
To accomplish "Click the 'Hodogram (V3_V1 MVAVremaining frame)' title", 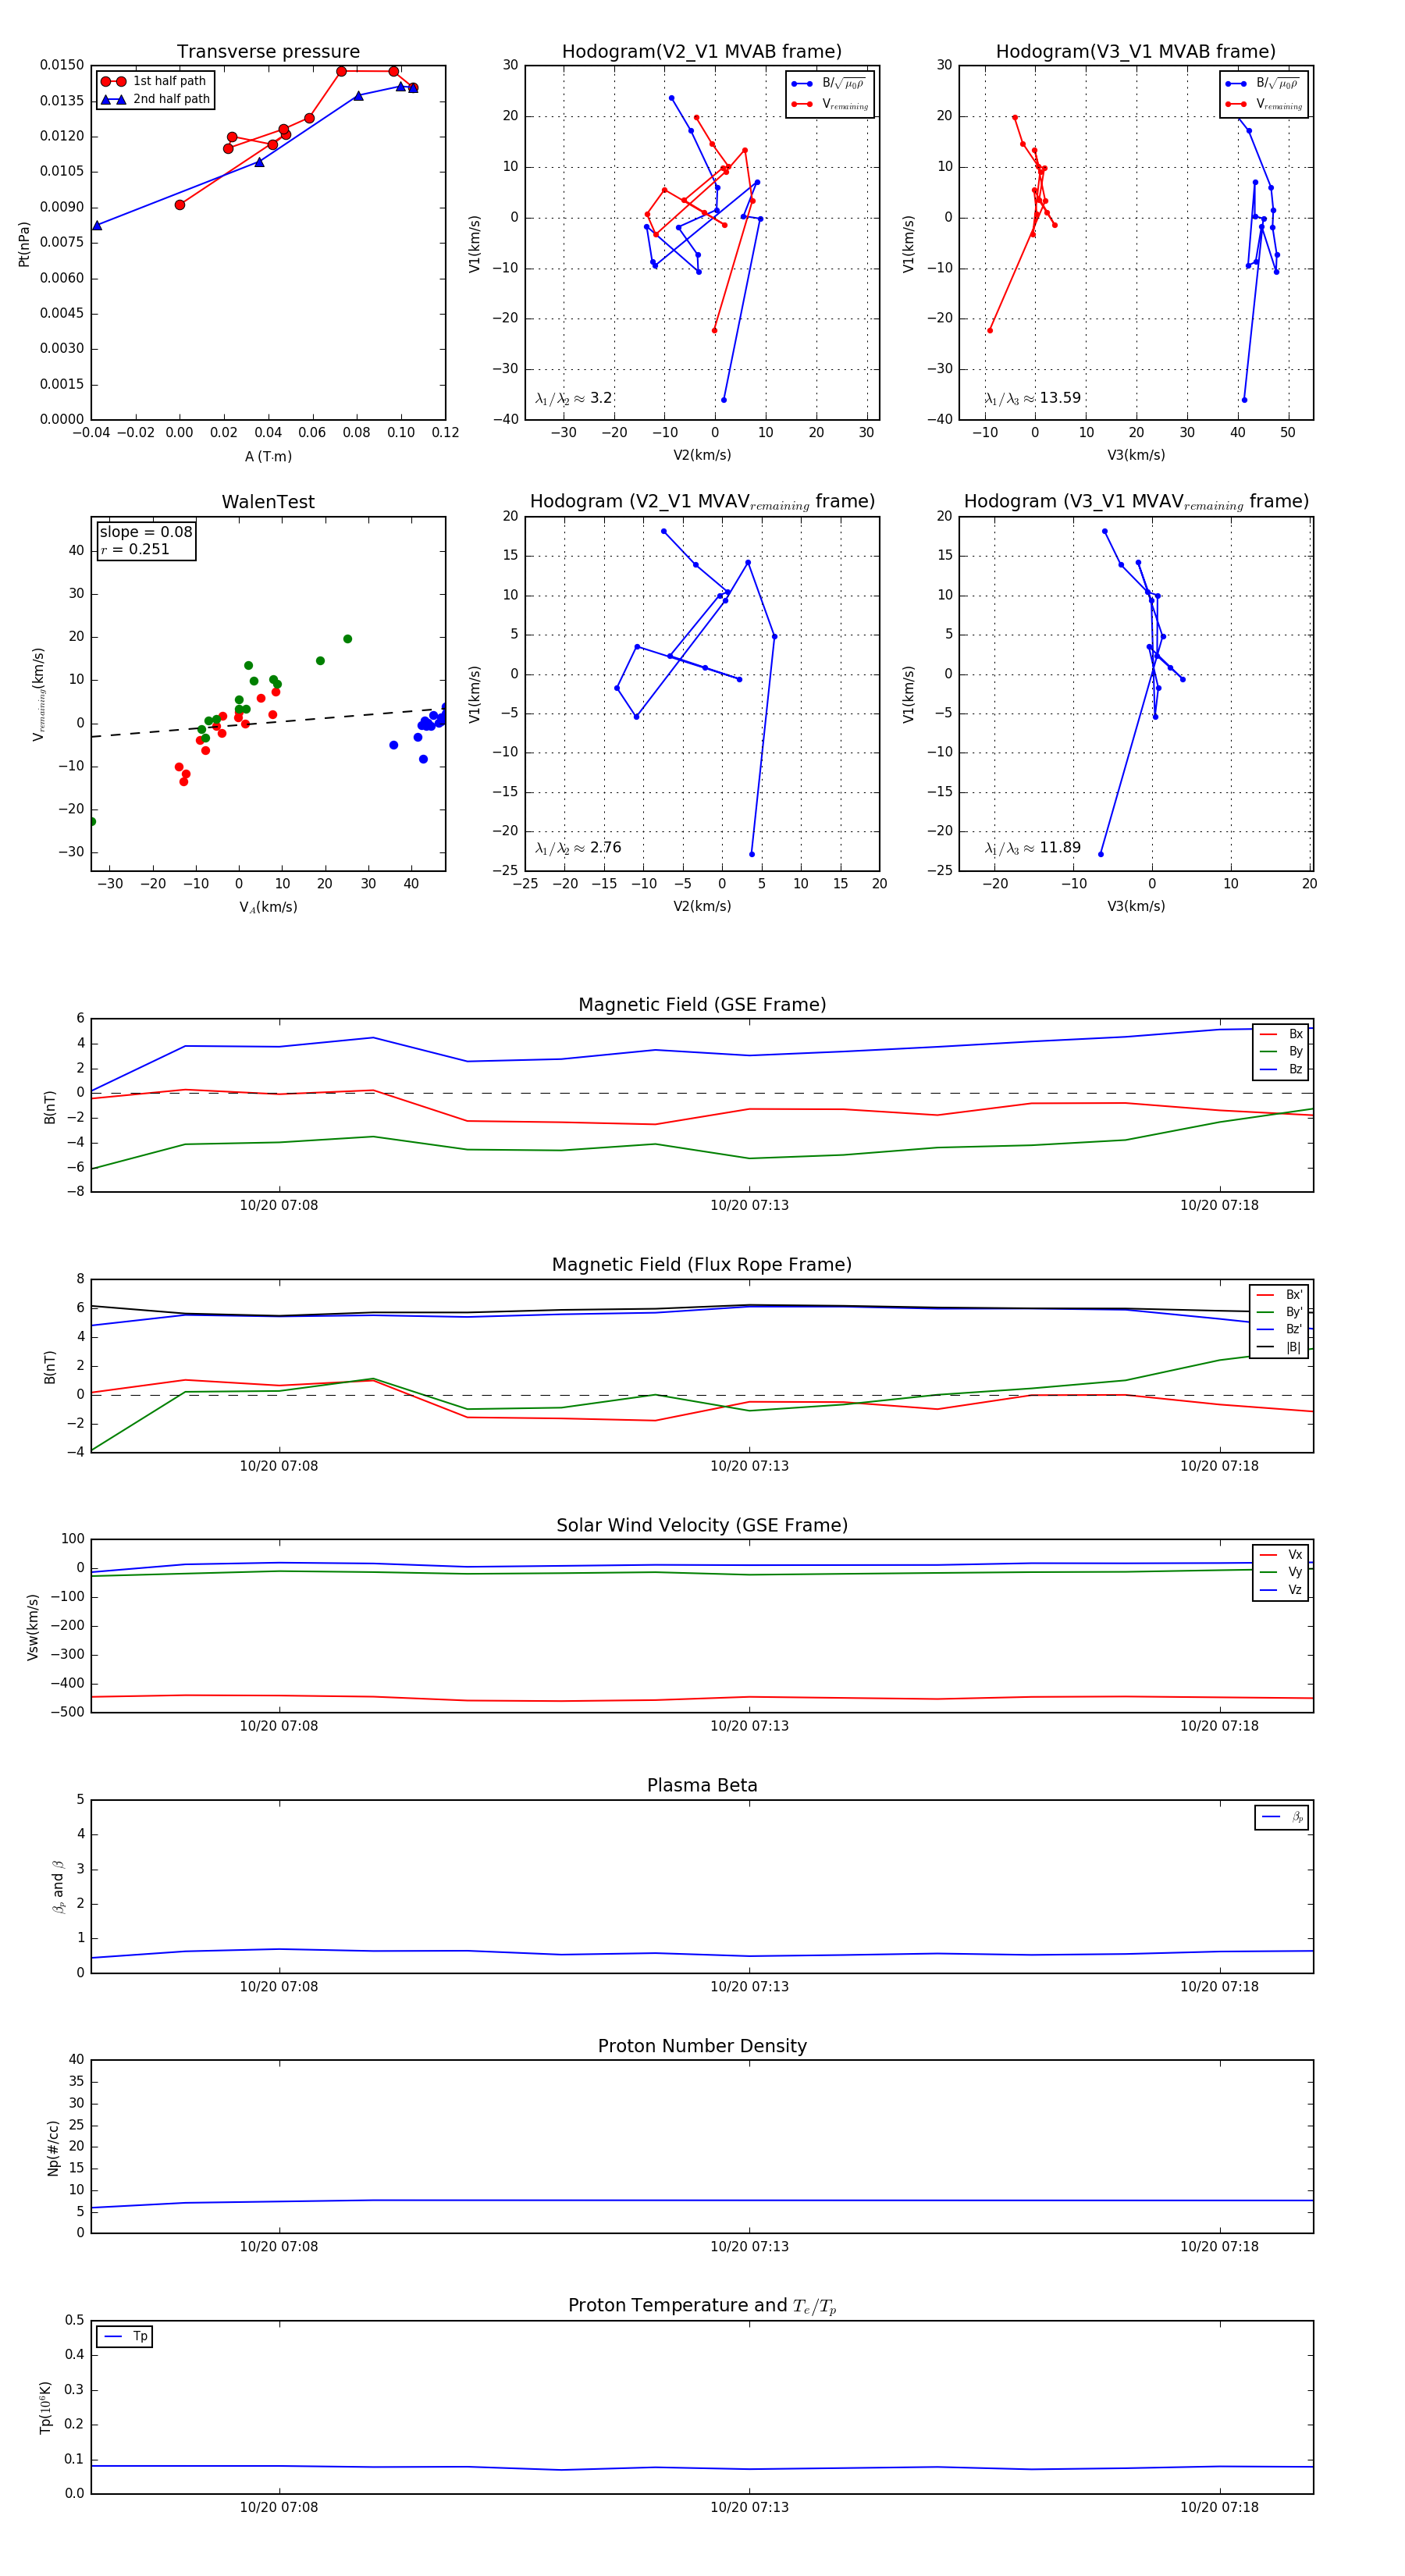I will [x=1136, y=501].
